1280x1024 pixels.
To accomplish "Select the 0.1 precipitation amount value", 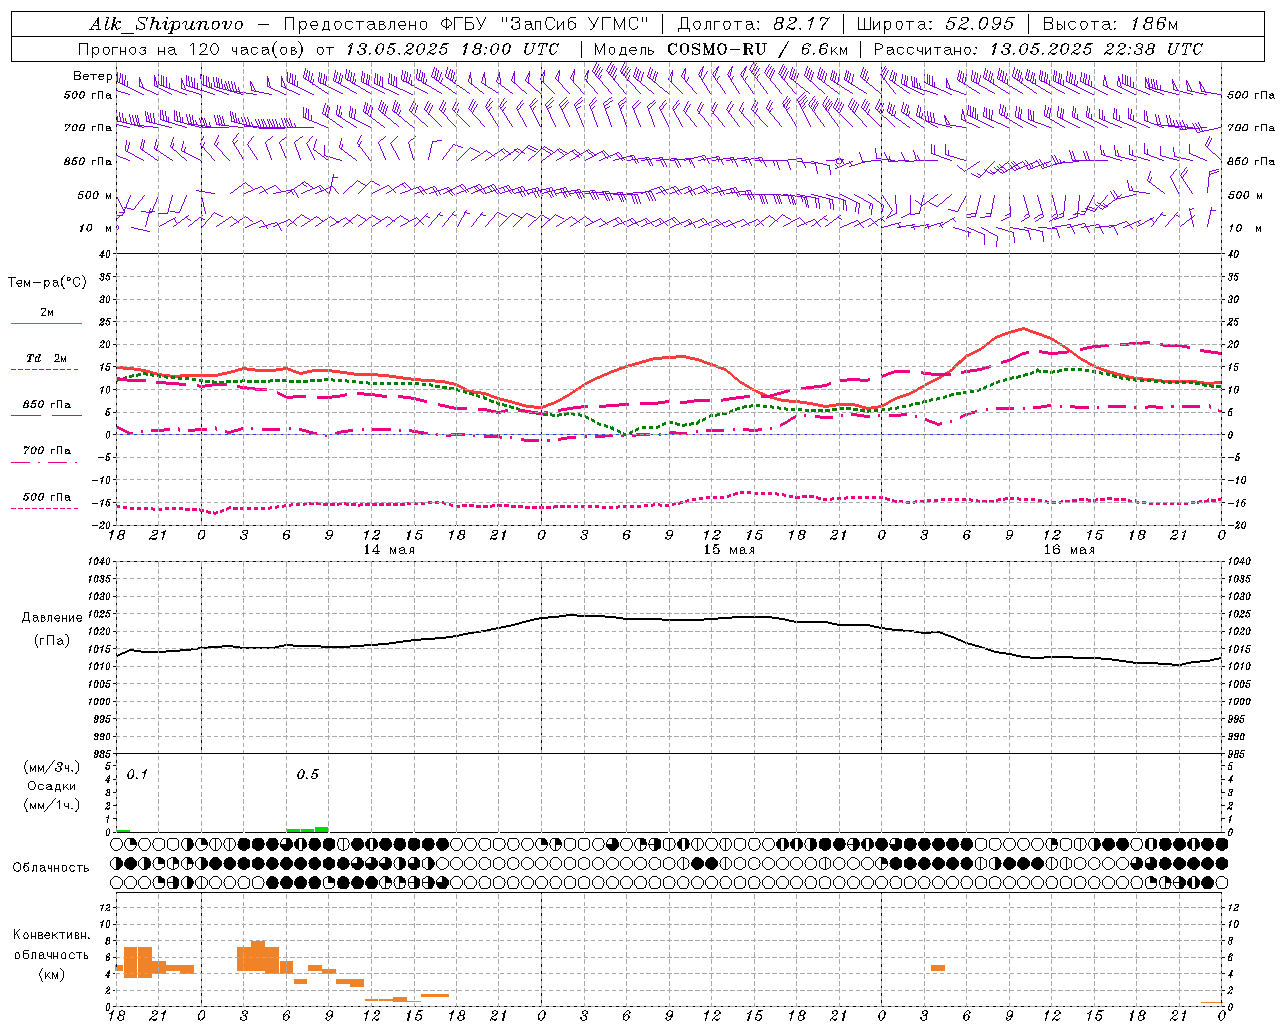I will coord(137,775).
